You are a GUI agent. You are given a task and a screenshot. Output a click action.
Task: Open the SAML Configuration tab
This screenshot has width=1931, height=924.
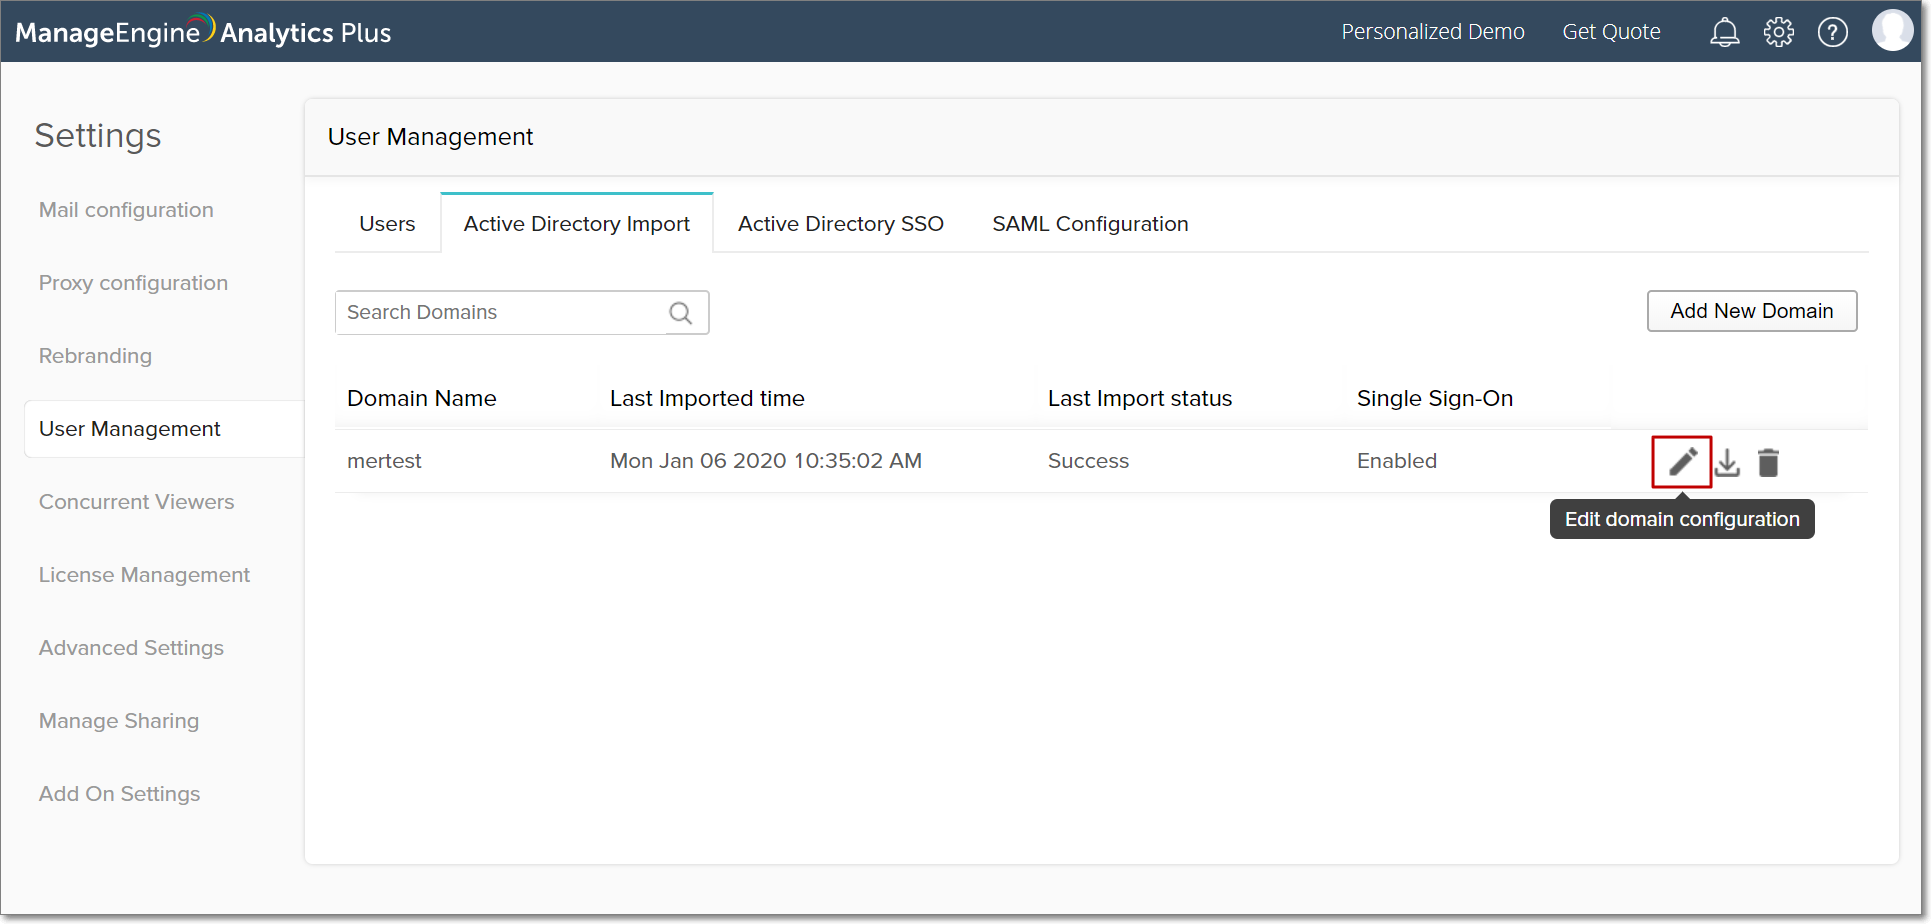pos(1090,224)
